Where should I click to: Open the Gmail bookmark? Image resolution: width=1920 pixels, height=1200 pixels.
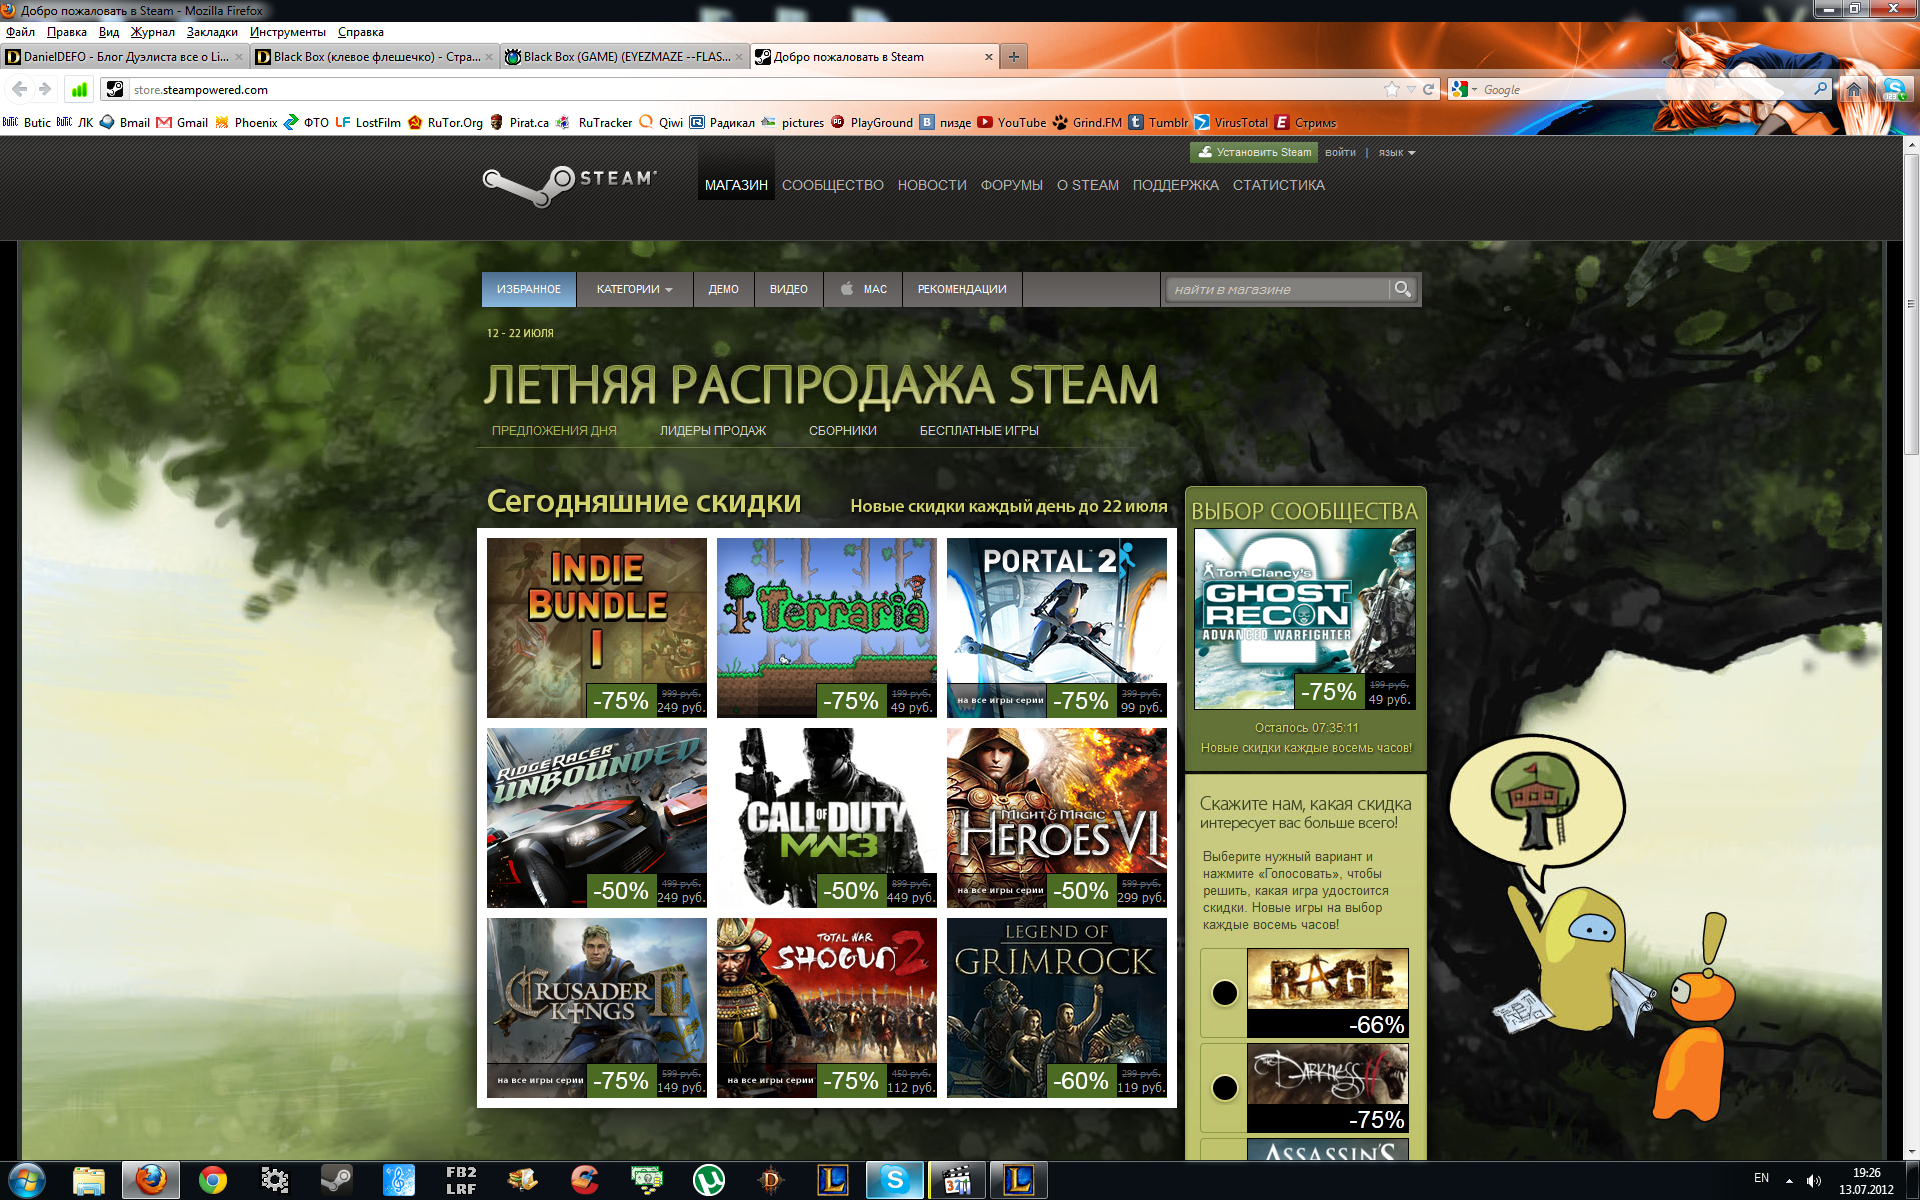point(183,122)
